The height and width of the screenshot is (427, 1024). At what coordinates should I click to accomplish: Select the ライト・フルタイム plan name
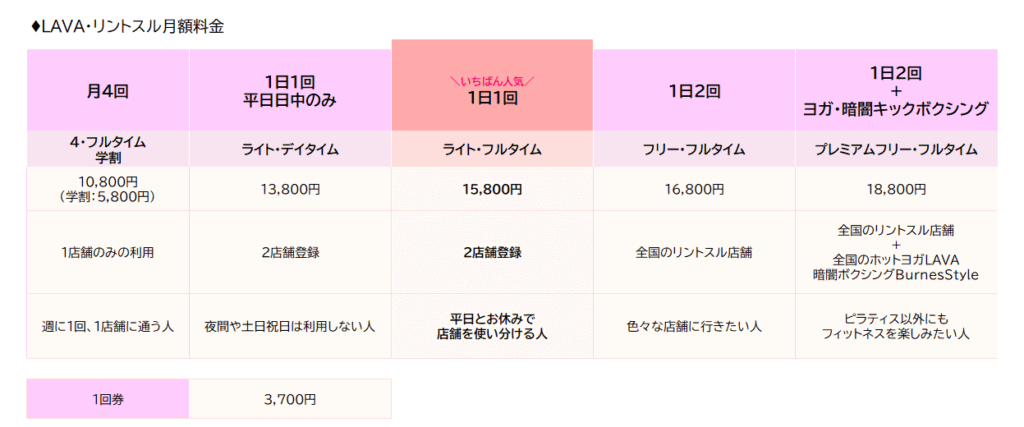491,149
